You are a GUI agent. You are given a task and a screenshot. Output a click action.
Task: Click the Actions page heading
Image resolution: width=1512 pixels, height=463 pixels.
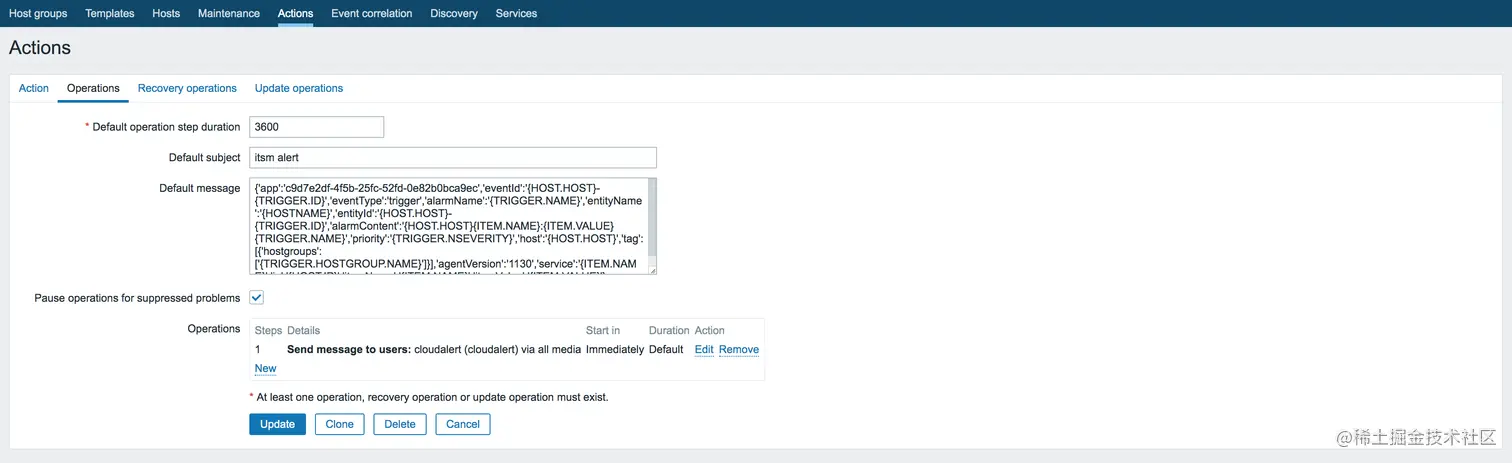(40, 48)
